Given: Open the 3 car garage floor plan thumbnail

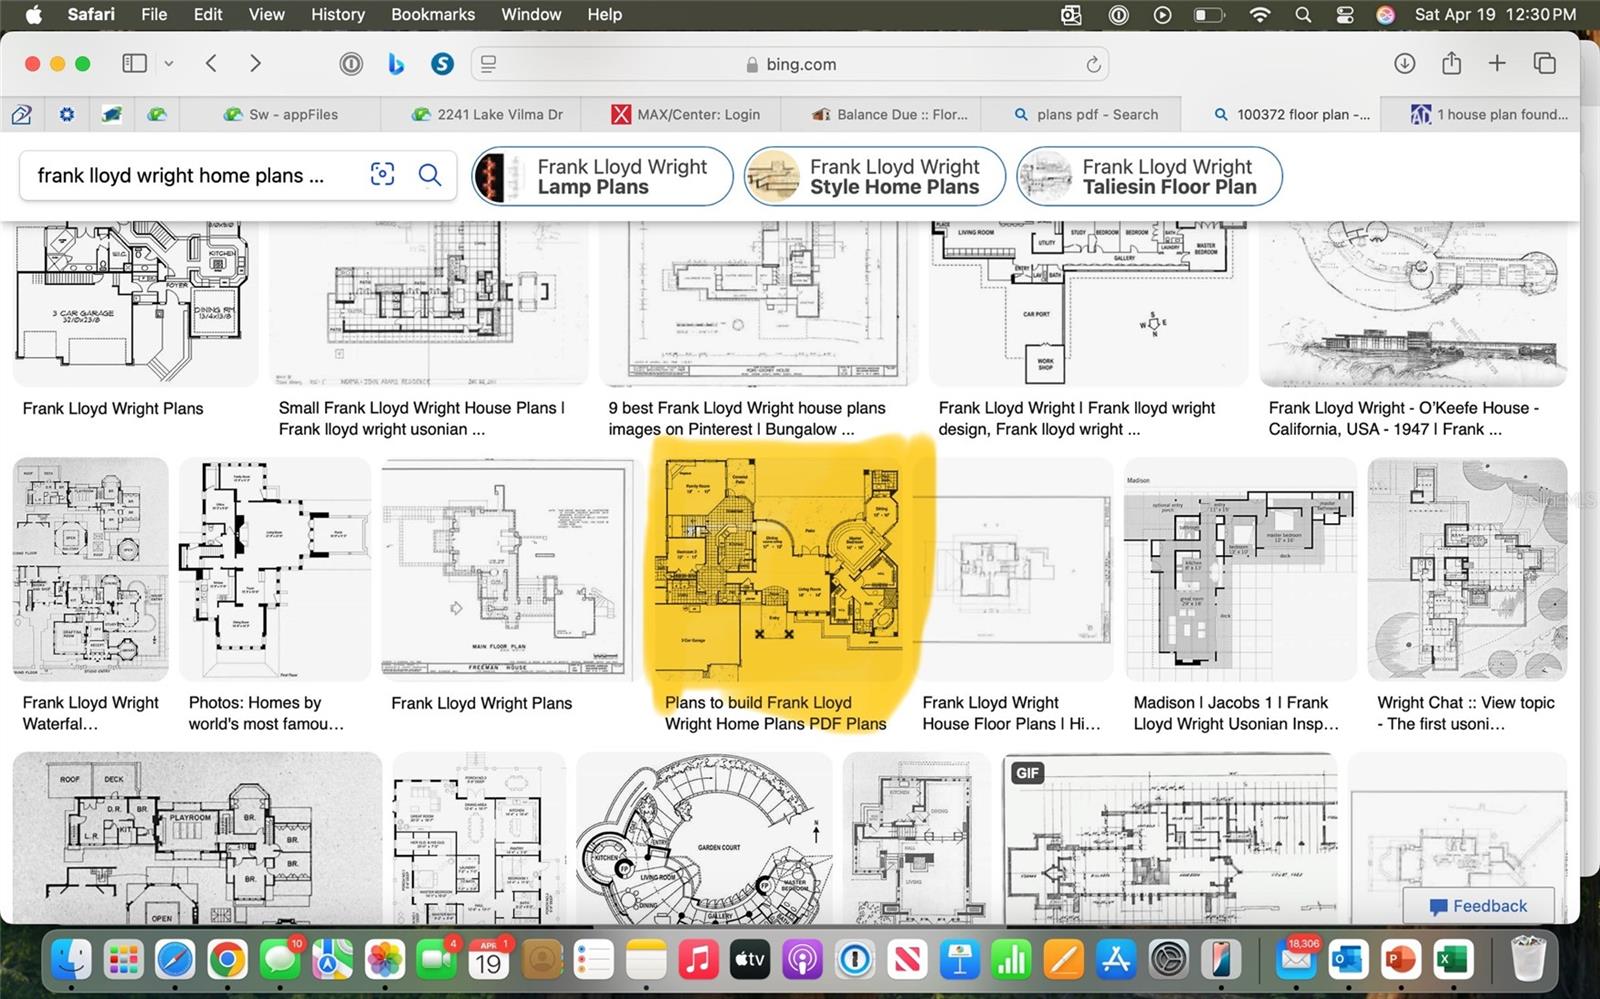Looking at the screenshot, I should tap(135, 302).
